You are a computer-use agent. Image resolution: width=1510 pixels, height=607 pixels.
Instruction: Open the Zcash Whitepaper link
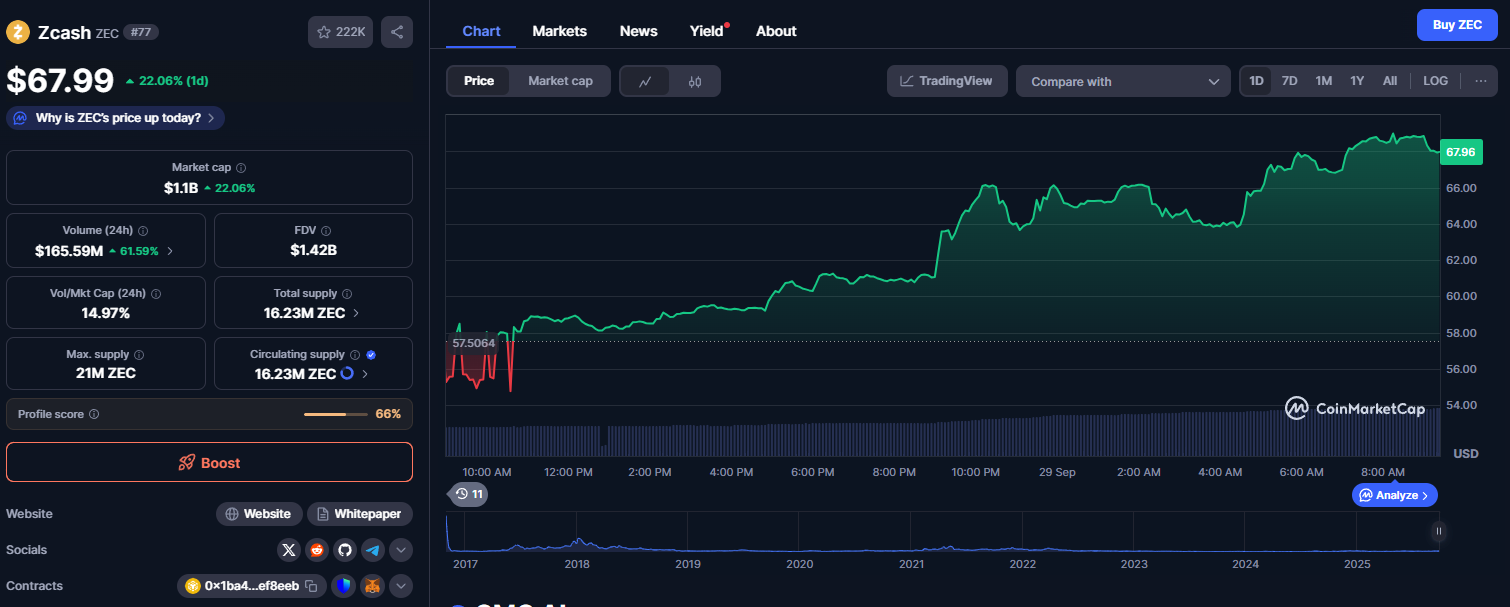[x=360, y=514]
